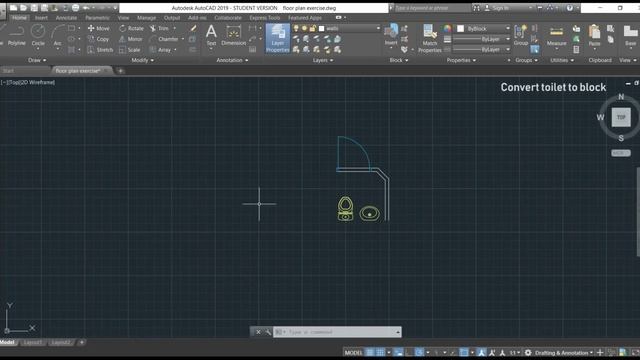Image resolution: width=640 pixels, height=360 pixels.
Task: Click the Insert block button
Action: coord(391,35)
